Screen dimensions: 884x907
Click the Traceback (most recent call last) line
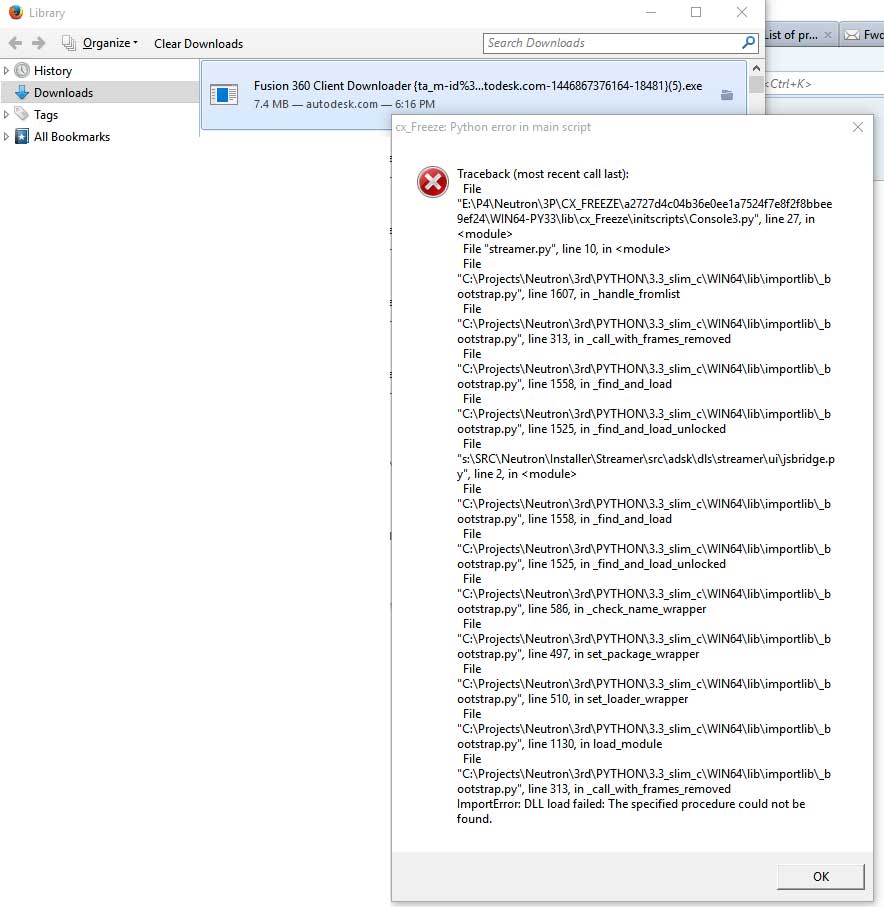point(543,174)
